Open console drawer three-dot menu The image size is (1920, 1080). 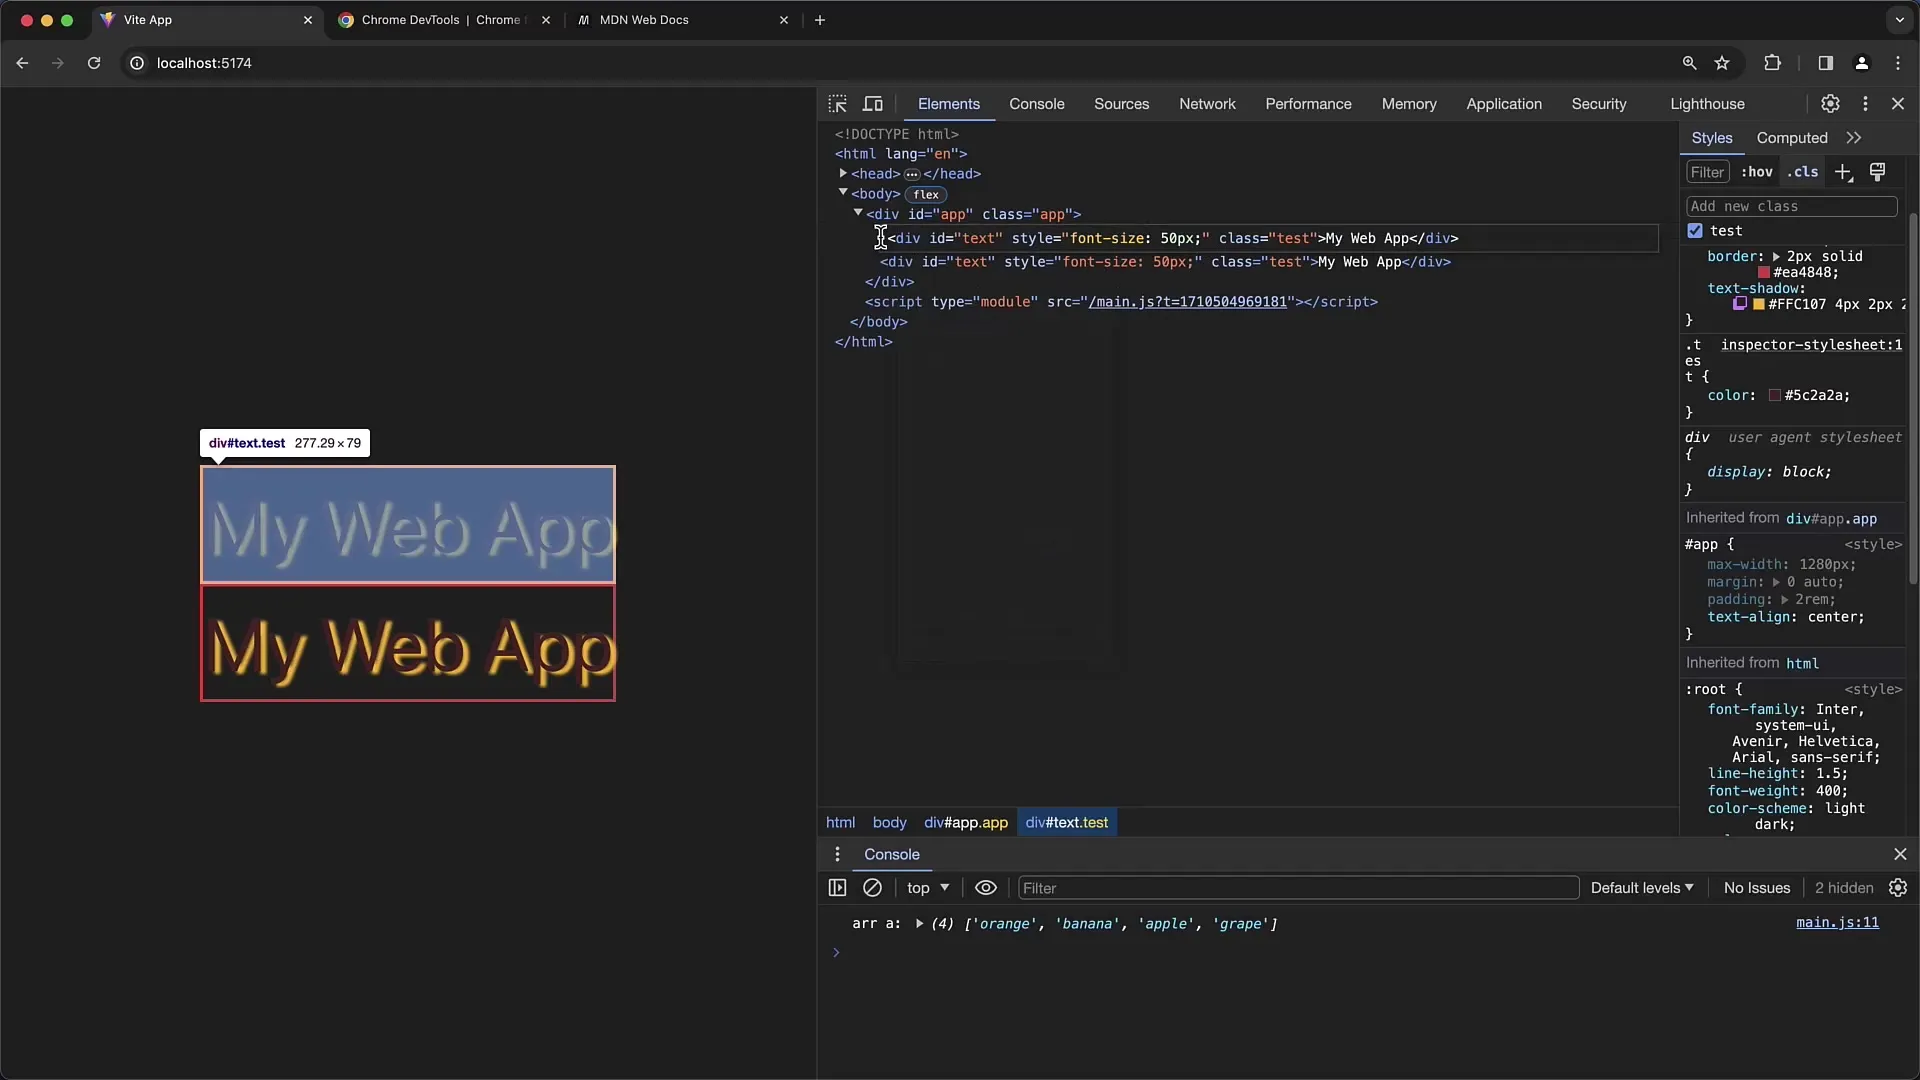[838, 854]
